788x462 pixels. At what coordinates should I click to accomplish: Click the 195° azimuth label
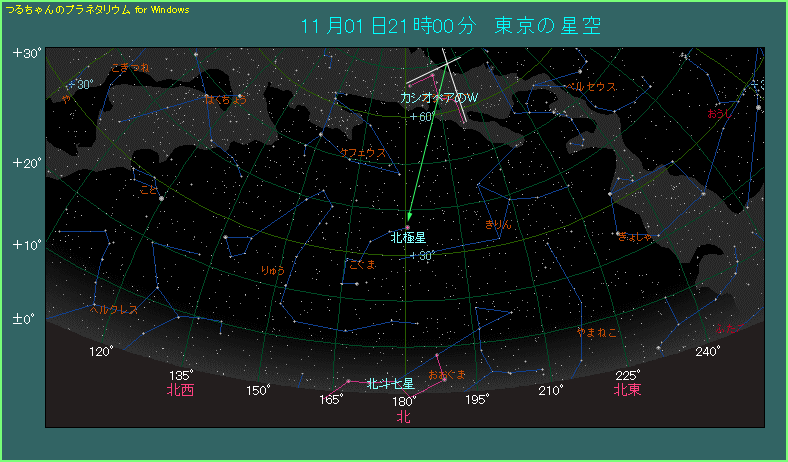(477, 400)
